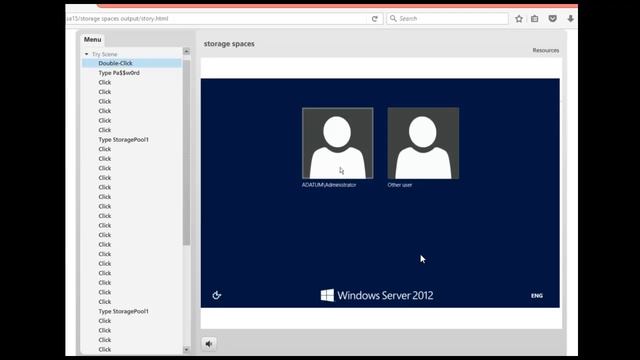Open the Ease of Access icon
Image resolution: width=640 pixels, height=360 pixels.
(x=217, y=295)
